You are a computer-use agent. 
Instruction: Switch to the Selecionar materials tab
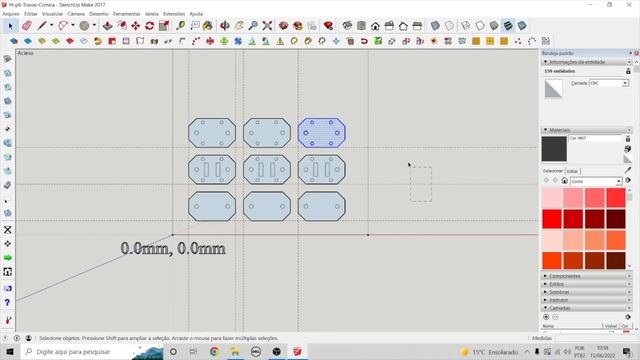pyautogui.click(x=553, y=171)
